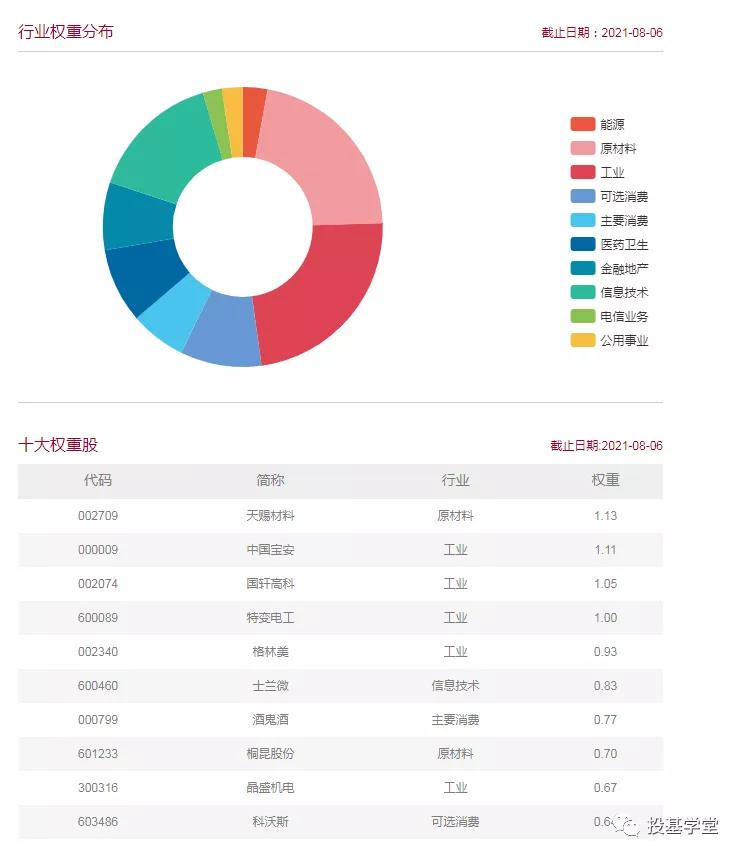Image resolution: width=742 pixels, height=858 pixels.
Task: Select the 信息技术 legend label
Action: tap(624, 292)
